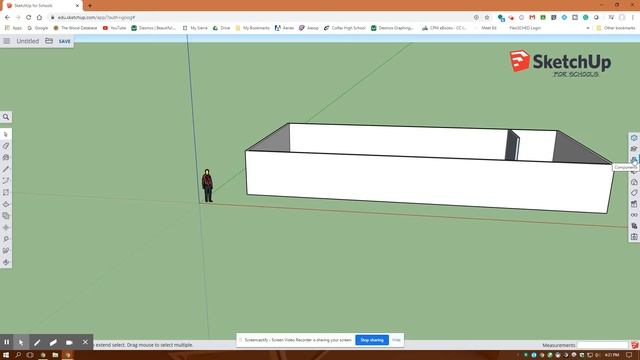Screen dimensions: 640x360
Task: Click Hide on the sharing bar
Action: (396, 340)
